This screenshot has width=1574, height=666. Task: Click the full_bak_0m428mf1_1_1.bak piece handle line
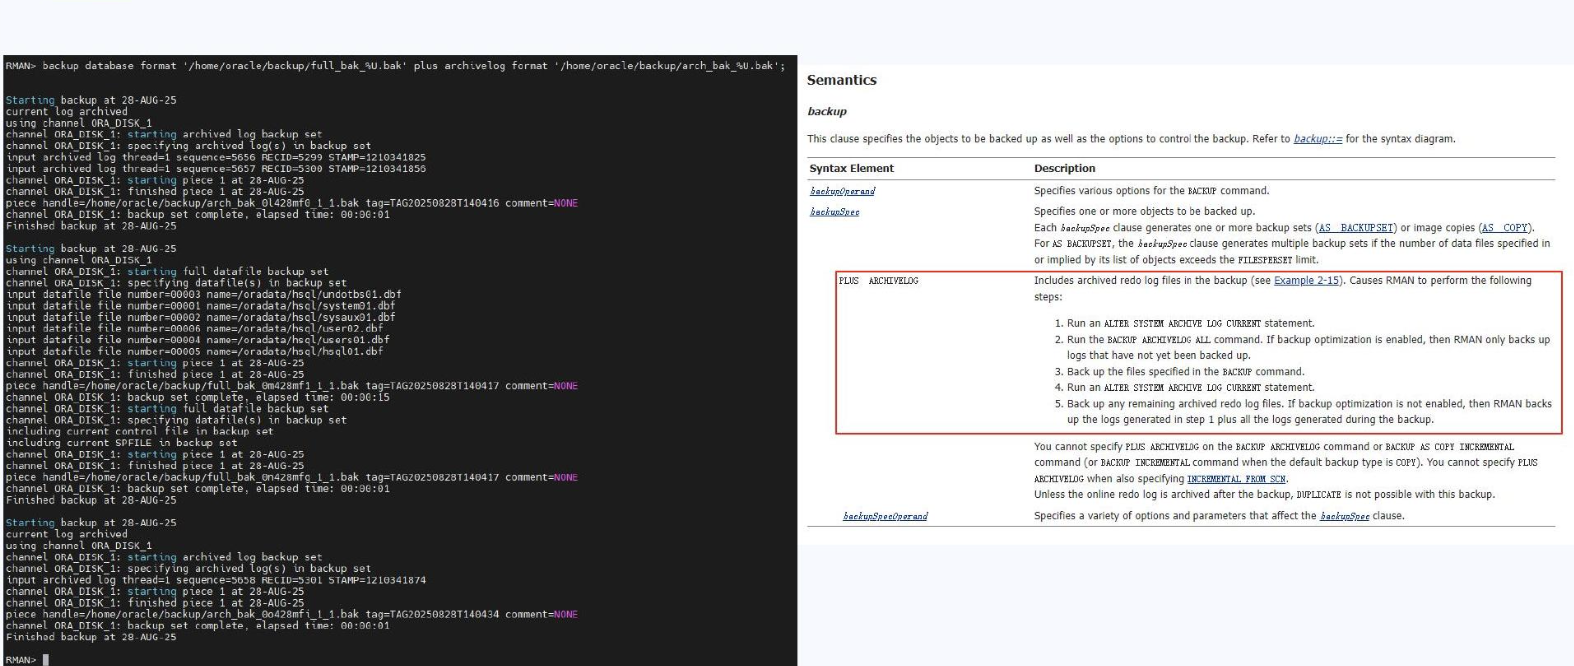pyautogui.click(x=290, y=386)
